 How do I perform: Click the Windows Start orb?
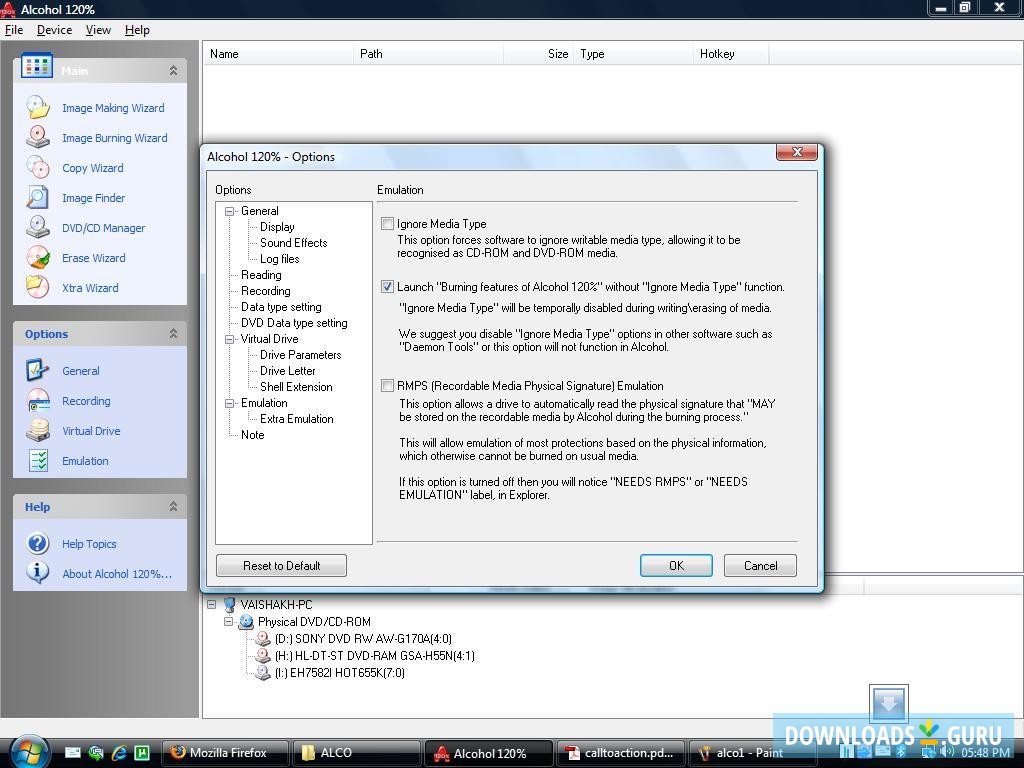point(29,752)
